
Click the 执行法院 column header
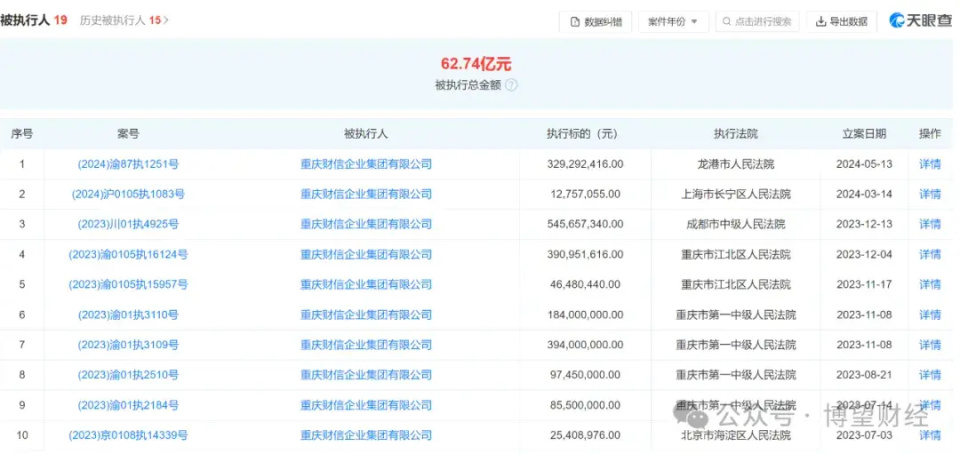pos(735,134)
